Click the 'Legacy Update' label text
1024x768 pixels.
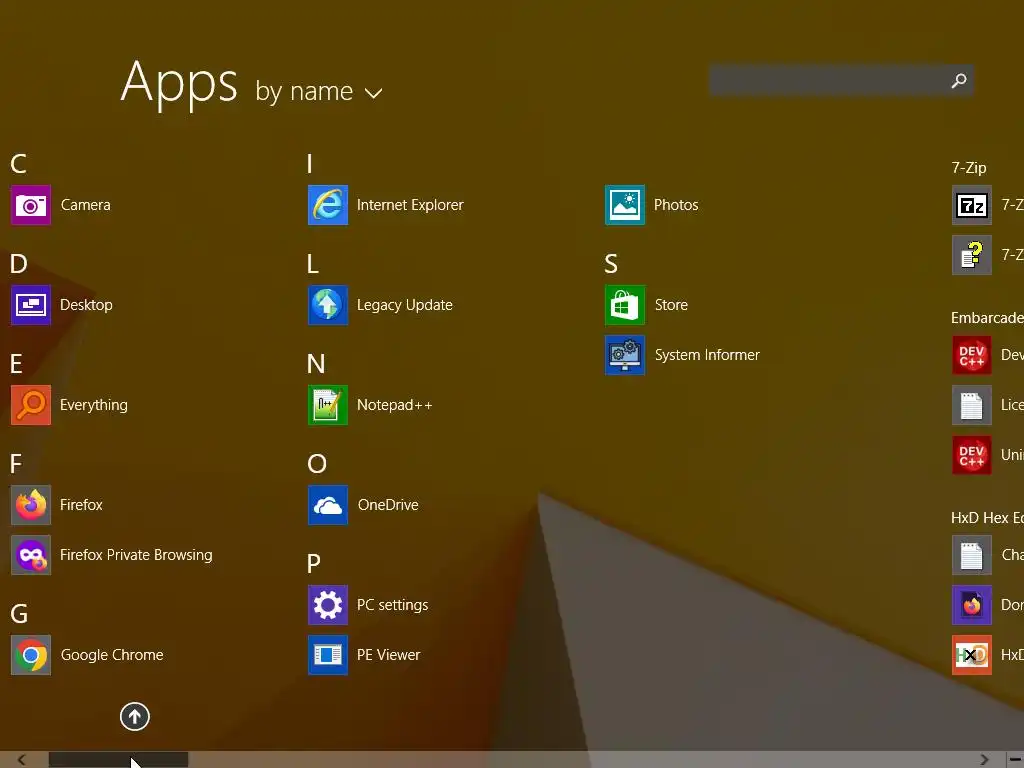pyautogui.click(x=405, y=305)
